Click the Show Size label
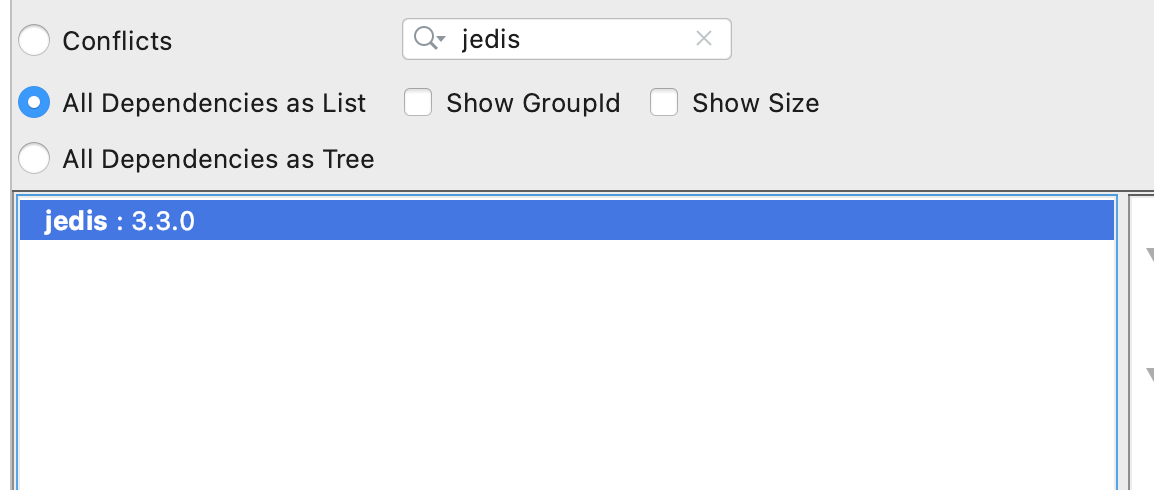Screen dimensions: 1154x490 coord(756,103)
